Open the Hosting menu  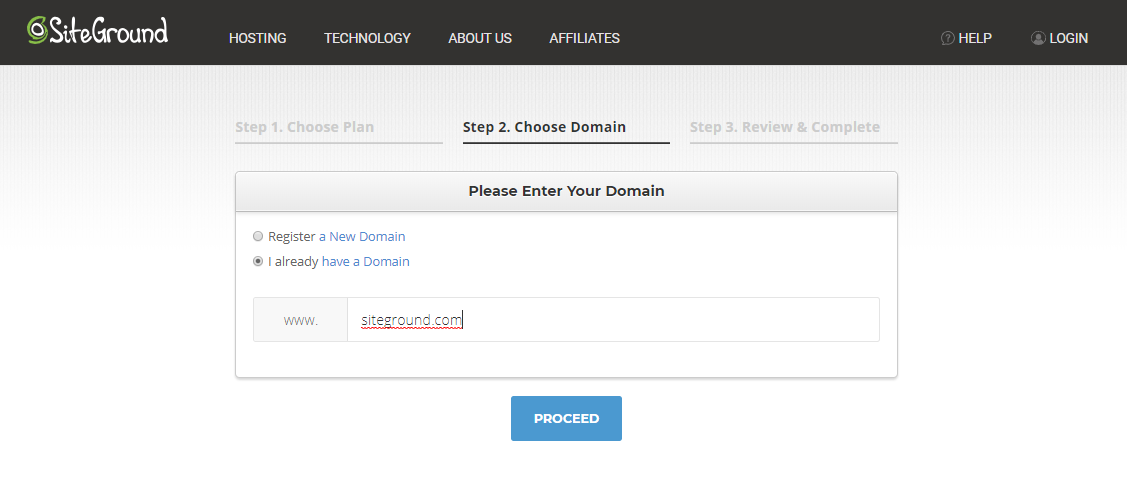pyautogui.click(x=257, y=38)
